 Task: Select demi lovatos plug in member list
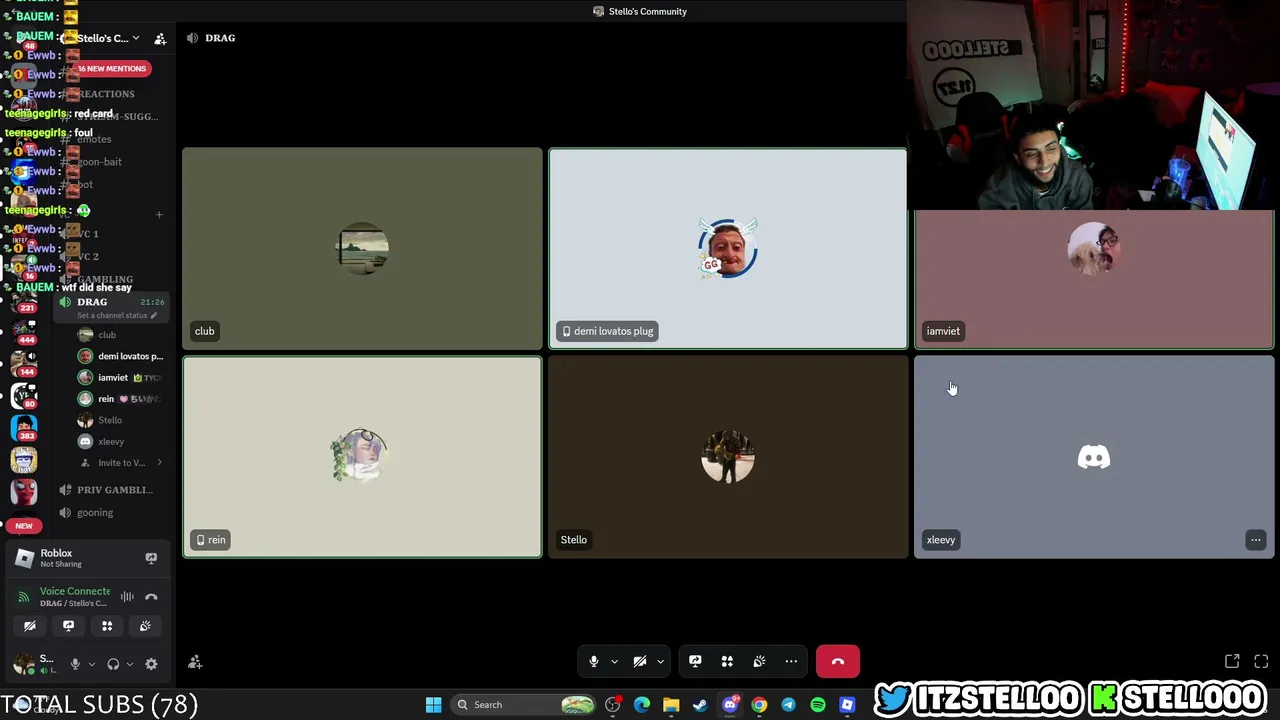(x=121, y=356)
